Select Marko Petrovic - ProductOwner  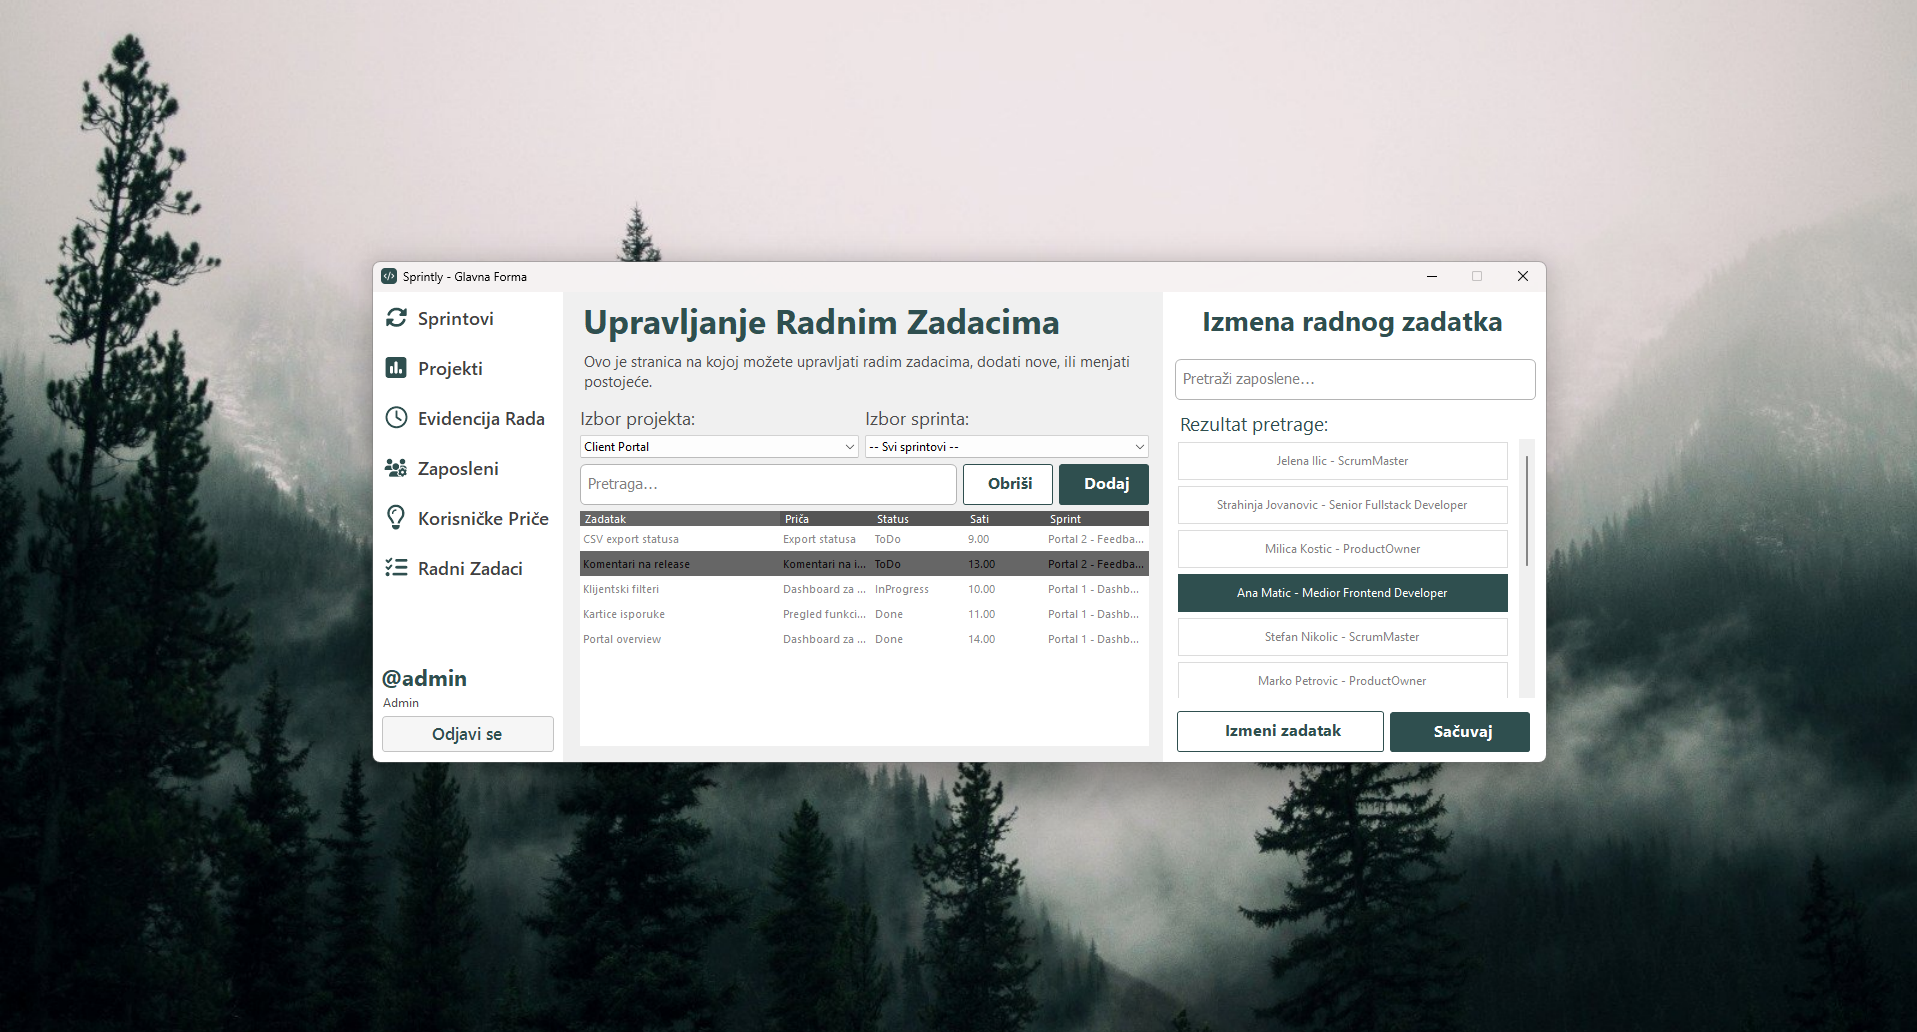click(1342, 680)
